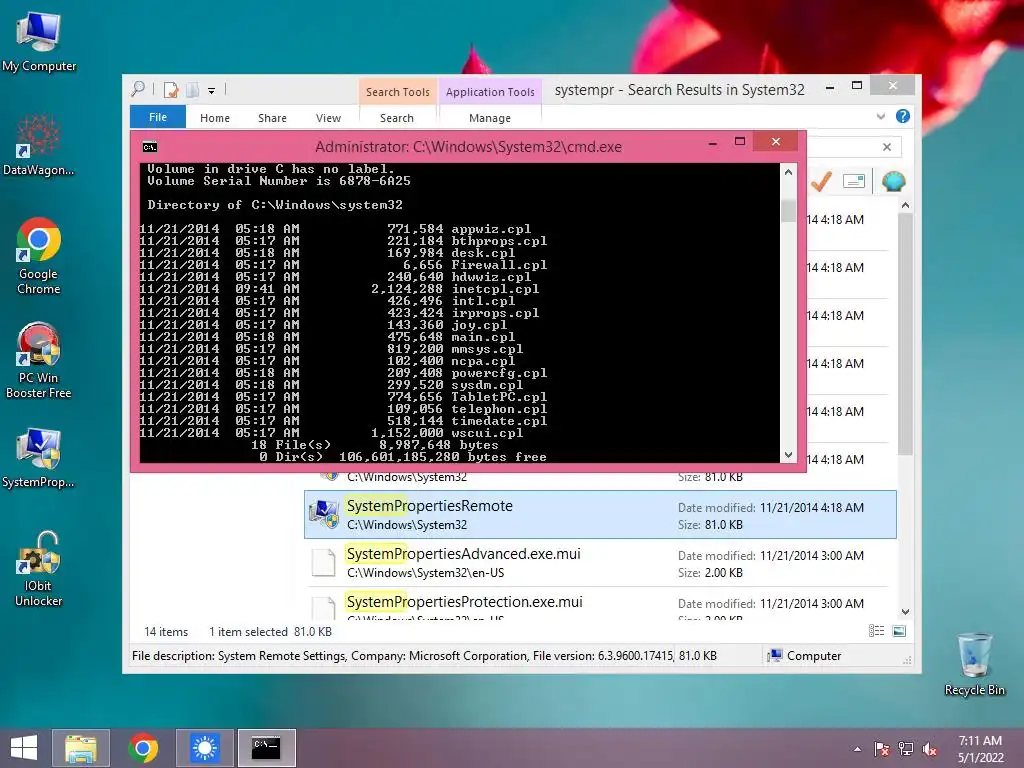Click the Windows Start button
Image resolution: width=1024 pixels, height=768 pixels.
24,748
